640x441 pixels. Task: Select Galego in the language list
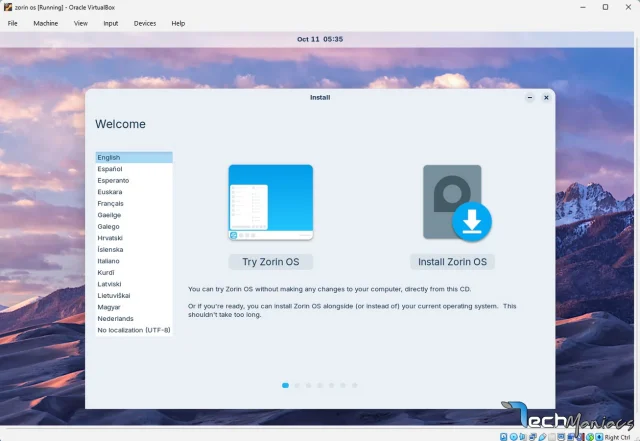tap(134, 226)
